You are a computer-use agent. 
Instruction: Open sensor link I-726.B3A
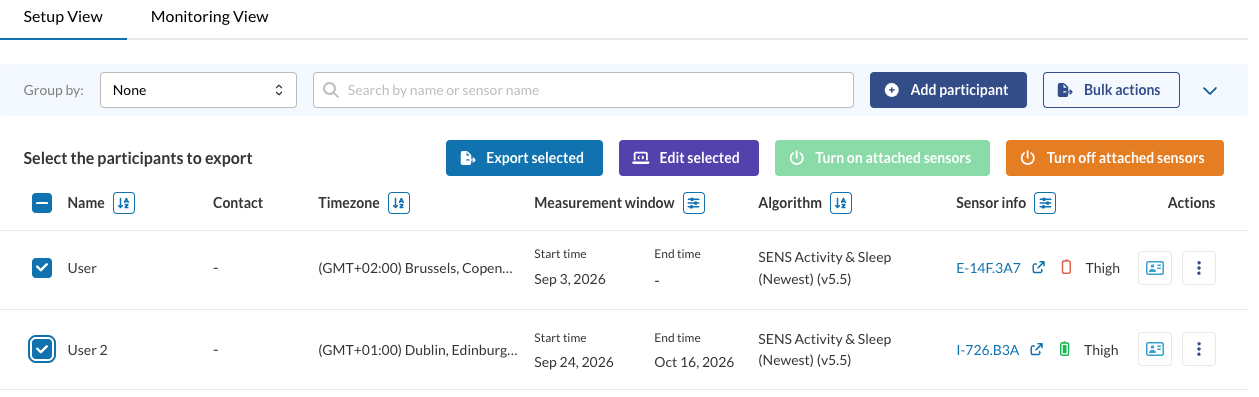tap(988, 350)
